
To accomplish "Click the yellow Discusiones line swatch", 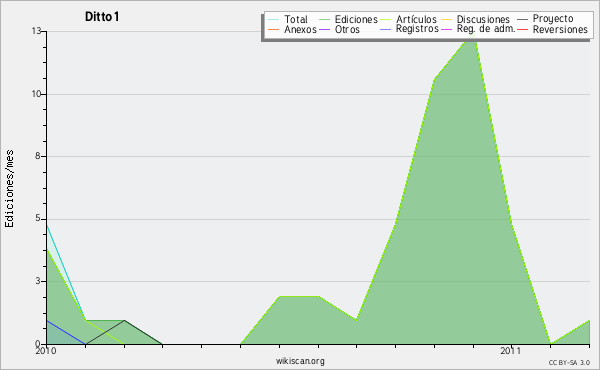I will pyautogui.click(x=447, y=20).
